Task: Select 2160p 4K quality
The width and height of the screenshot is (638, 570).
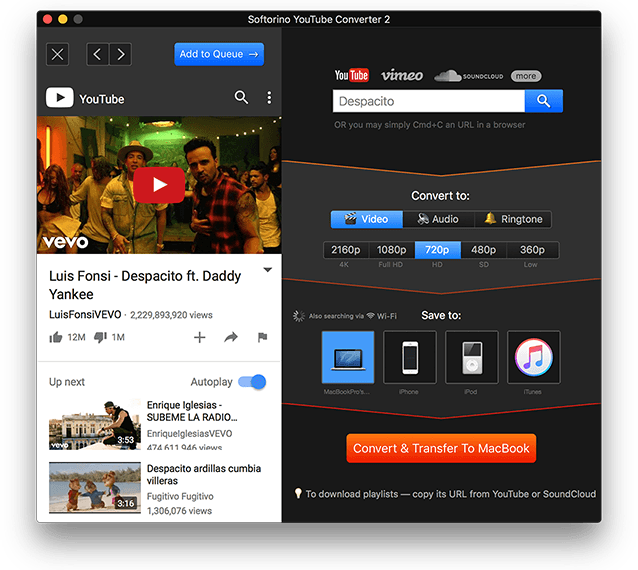Action: click(x=346, y=250)
